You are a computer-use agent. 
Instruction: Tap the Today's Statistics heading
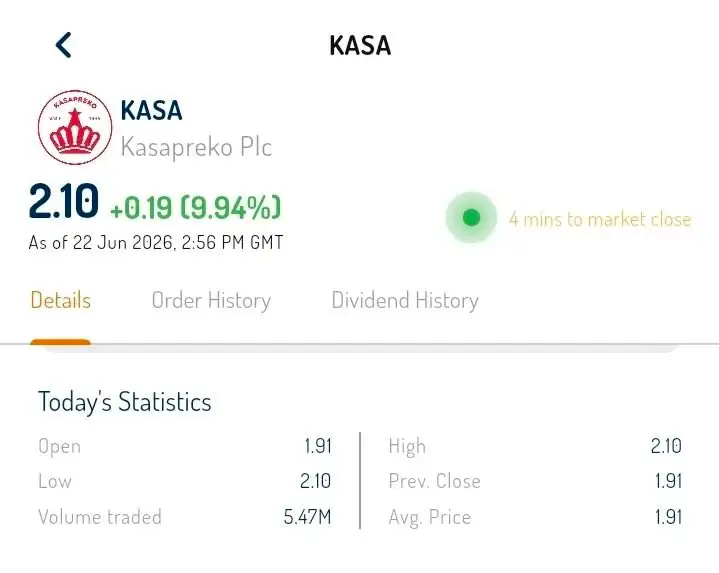pyautogui.click(x=125, y=402)
